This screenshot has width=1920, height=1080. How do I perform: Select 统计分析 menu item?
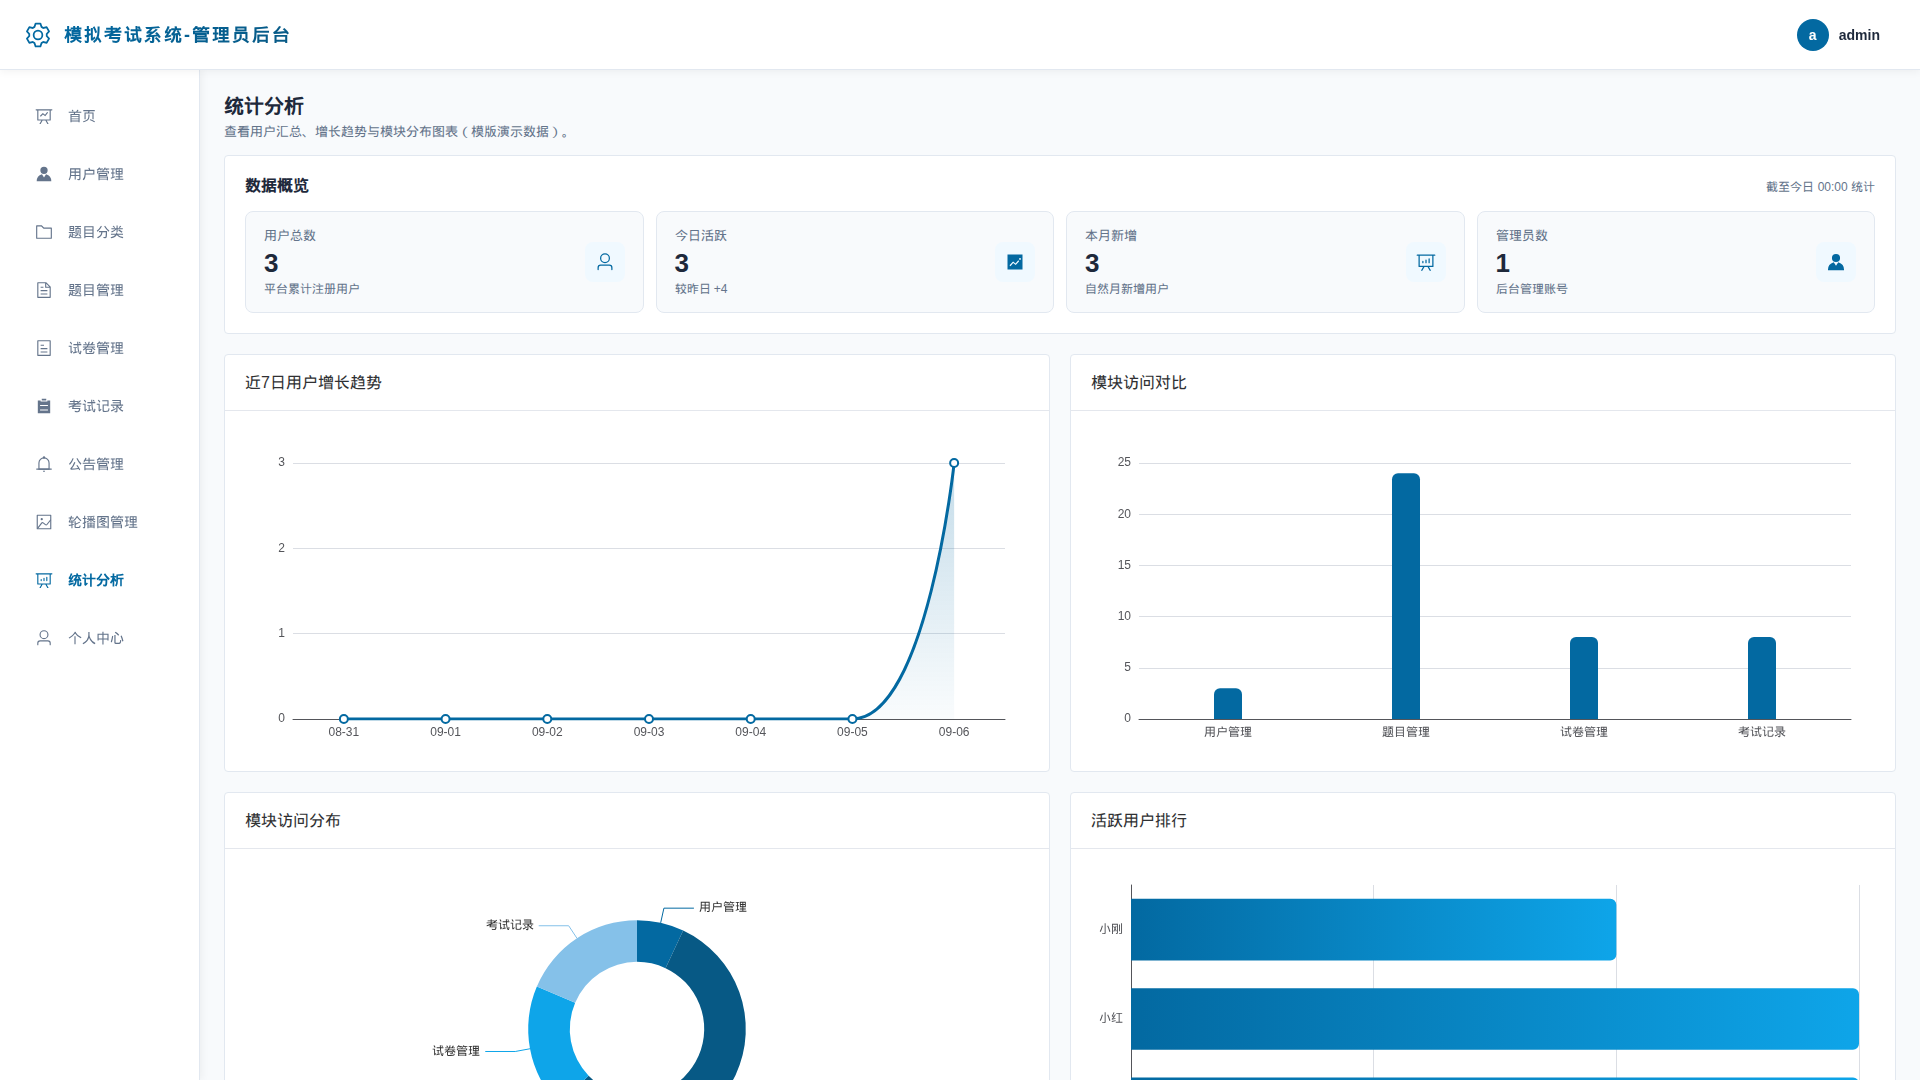coord(100,580)
